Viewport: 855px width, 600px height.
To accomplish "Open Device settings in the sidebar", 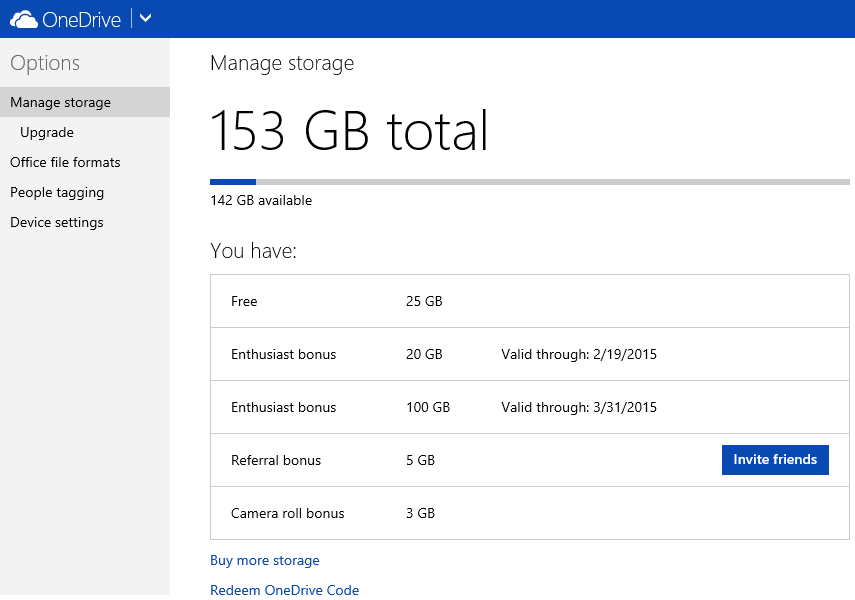I will [x=57, y=222].
